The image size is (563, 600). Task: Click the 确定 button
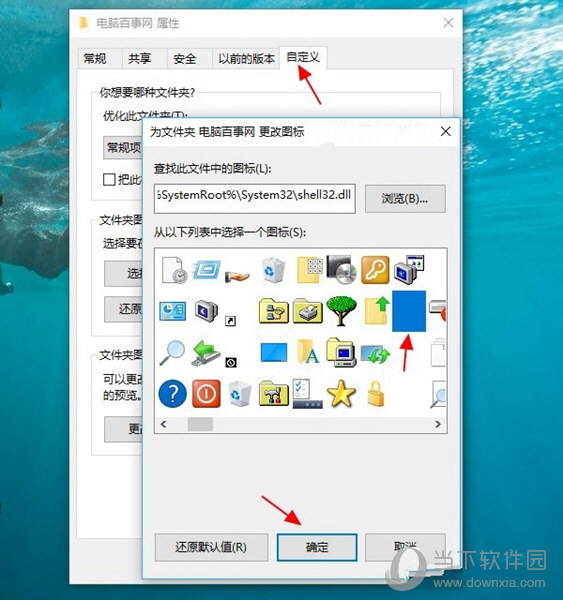coord(317,547)
